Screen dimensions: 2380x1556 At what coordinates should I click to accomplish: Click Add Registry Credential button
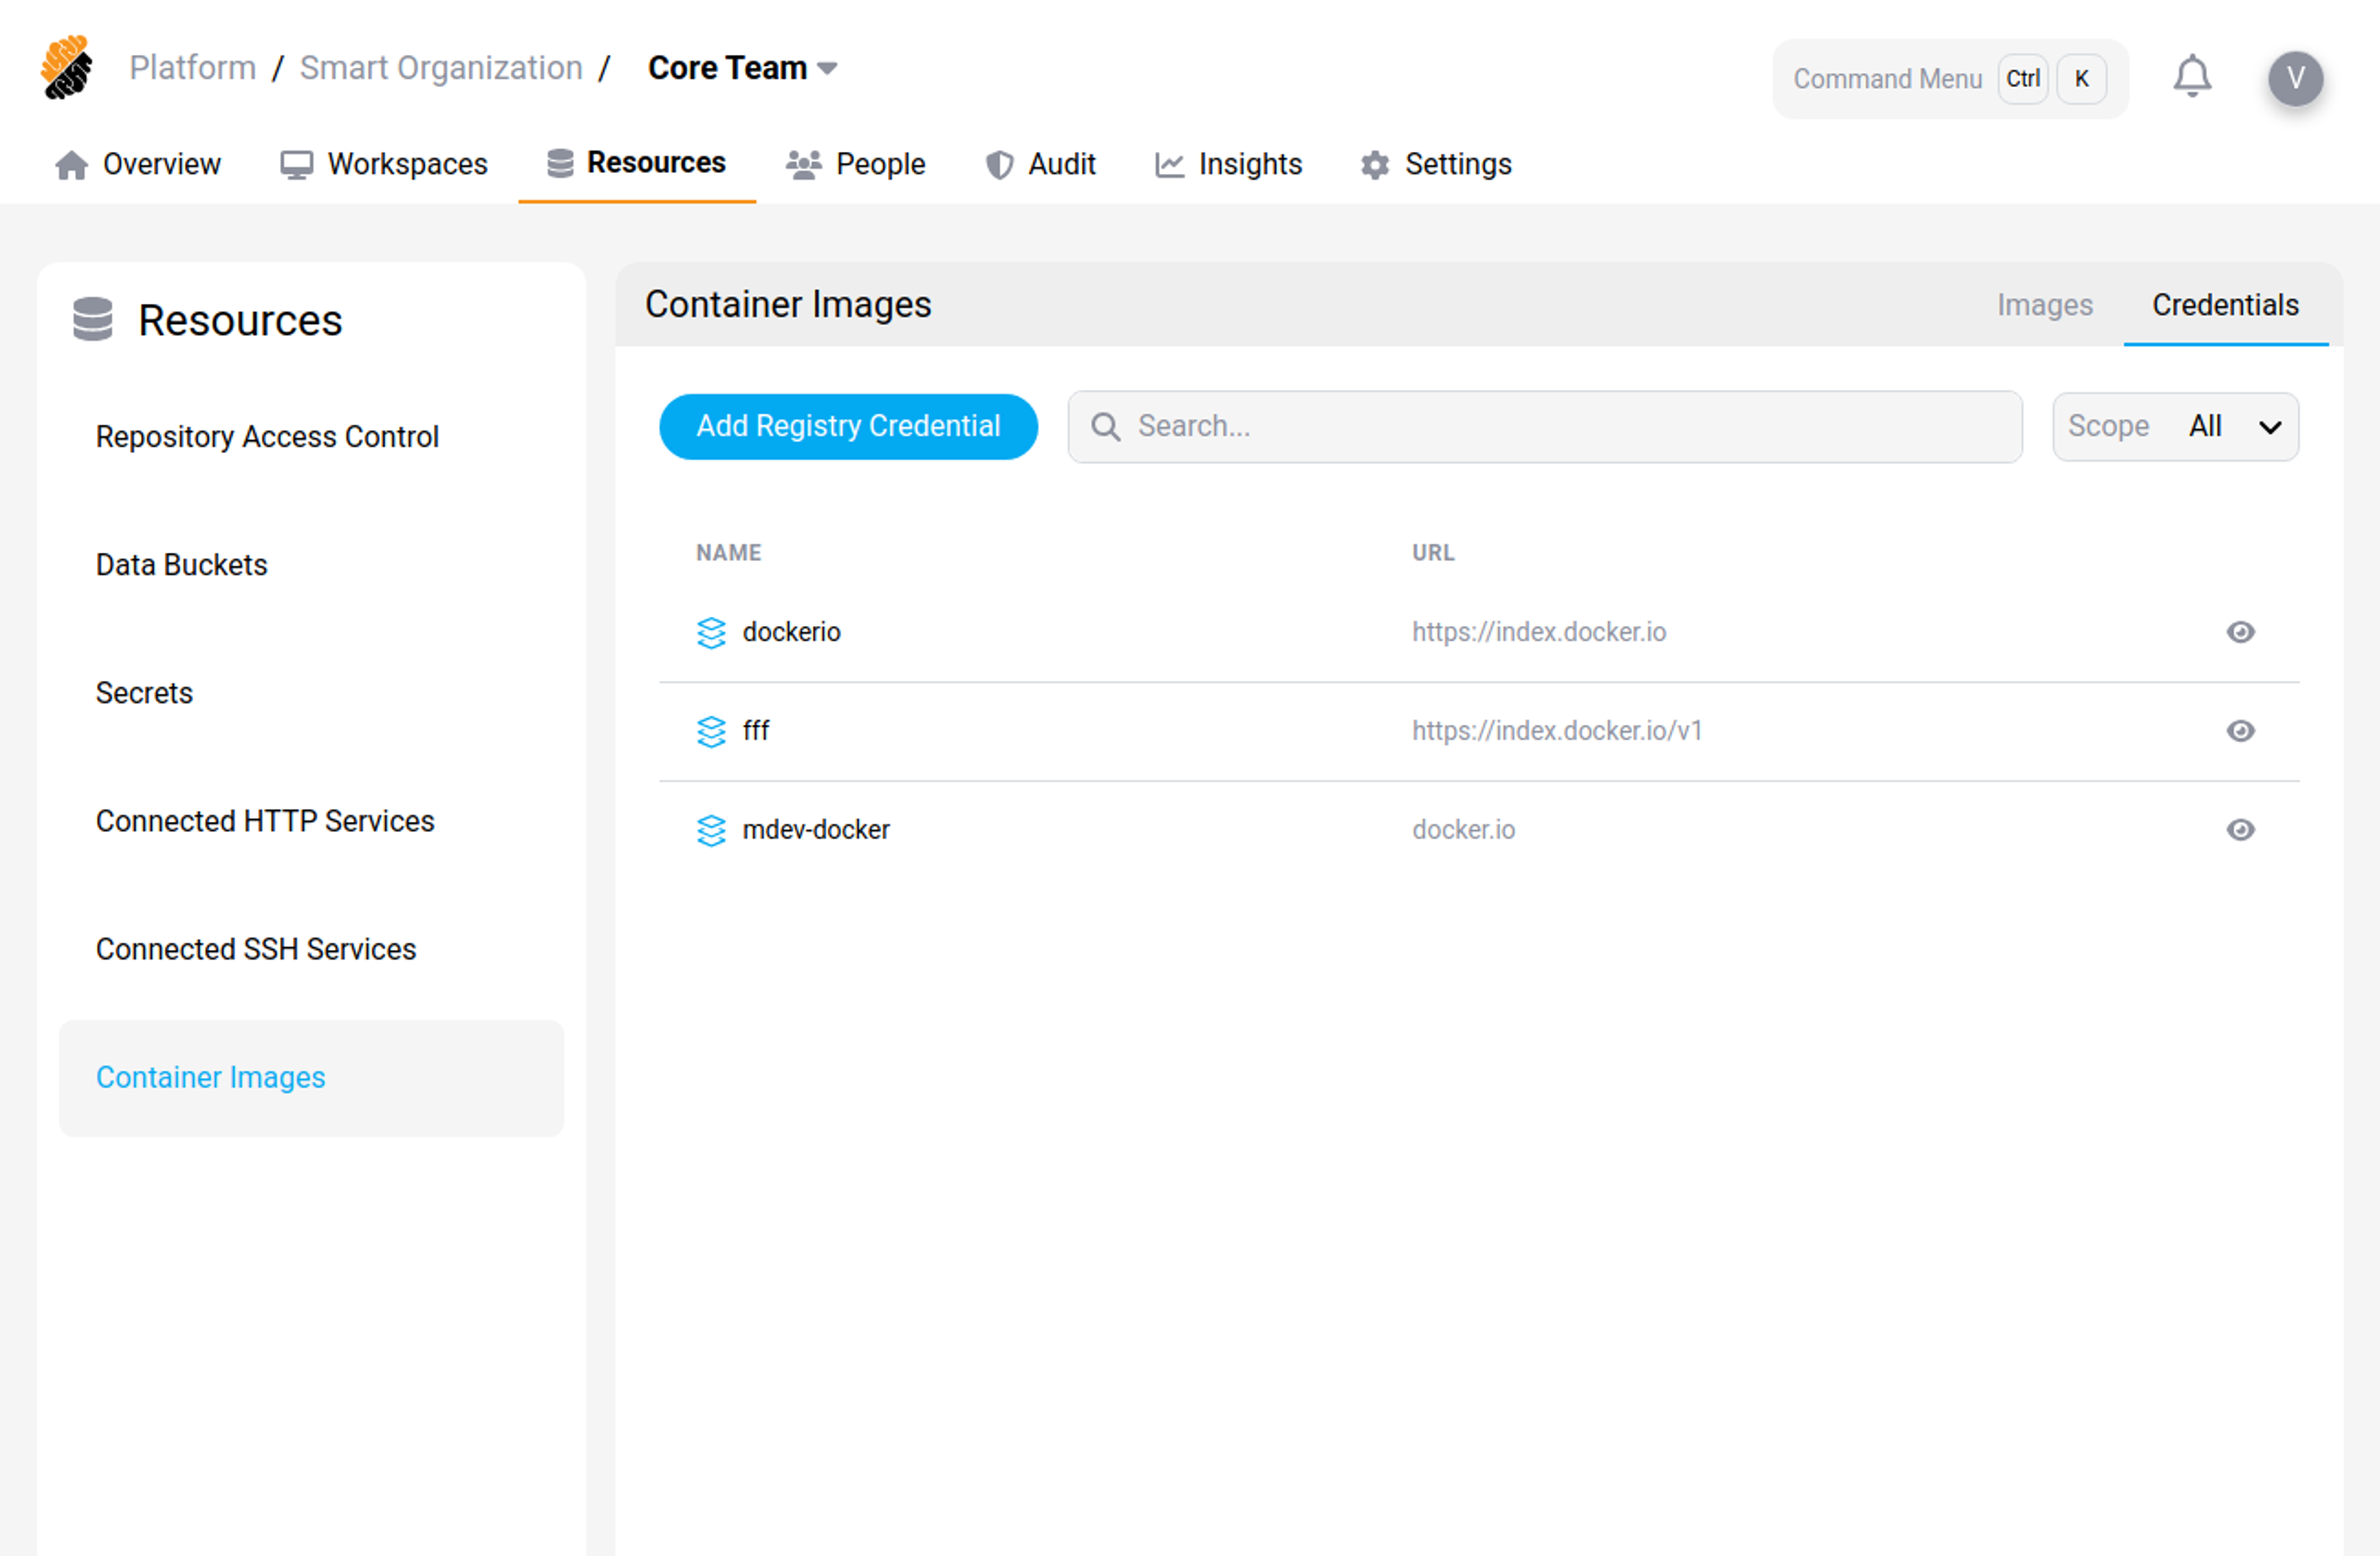coord(848,427)
